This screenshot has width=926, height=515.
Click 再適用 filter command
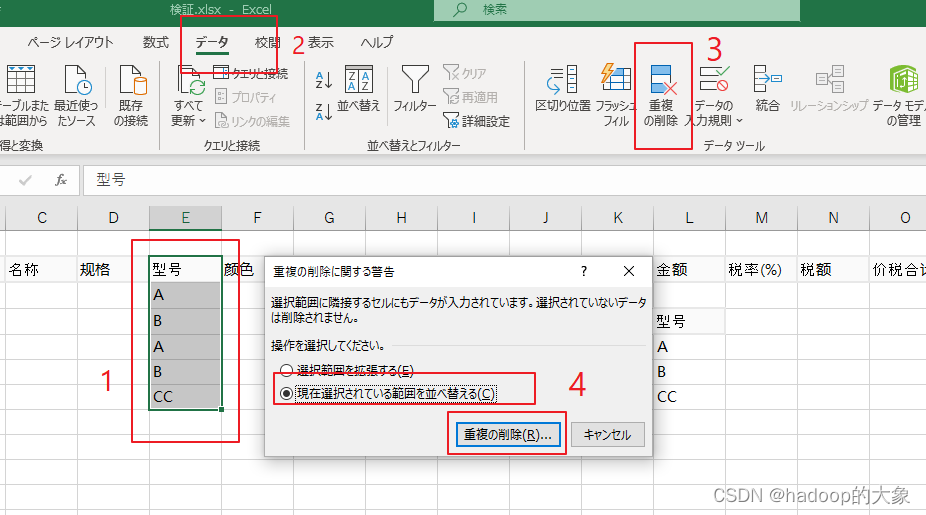pos(470,97)
